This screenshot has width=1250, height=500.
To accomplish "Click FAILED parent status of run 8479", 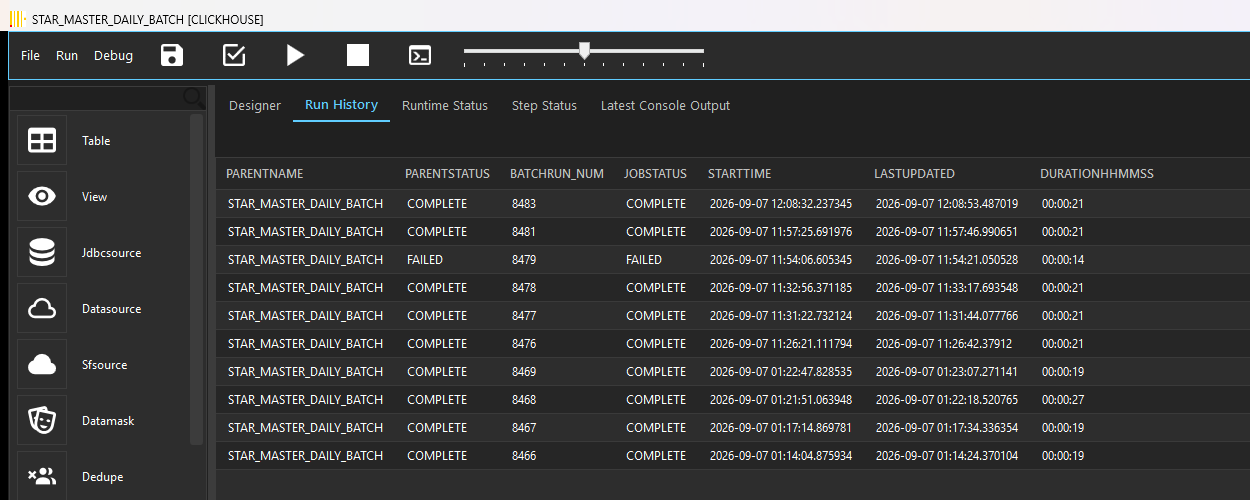I will pyautogui.click(x=425, y=260).
